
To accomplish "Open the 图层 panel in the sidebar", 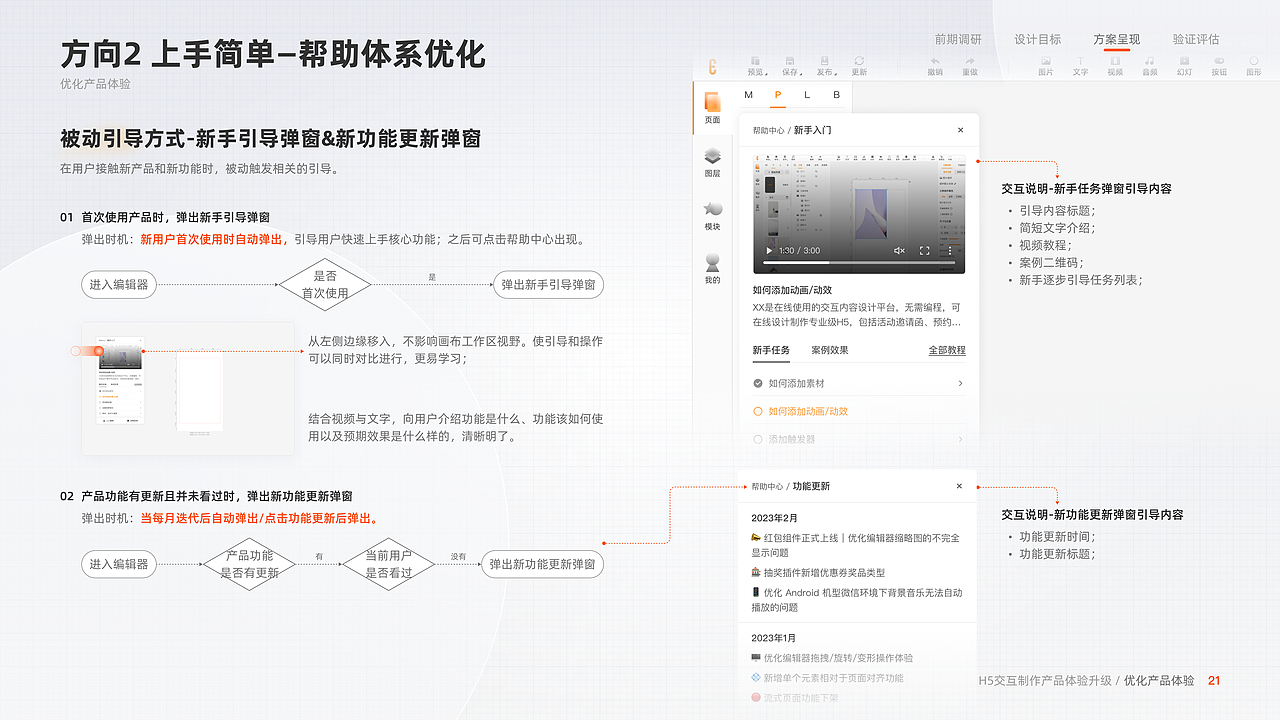I will pyautogui.click(x=712, y=163).
